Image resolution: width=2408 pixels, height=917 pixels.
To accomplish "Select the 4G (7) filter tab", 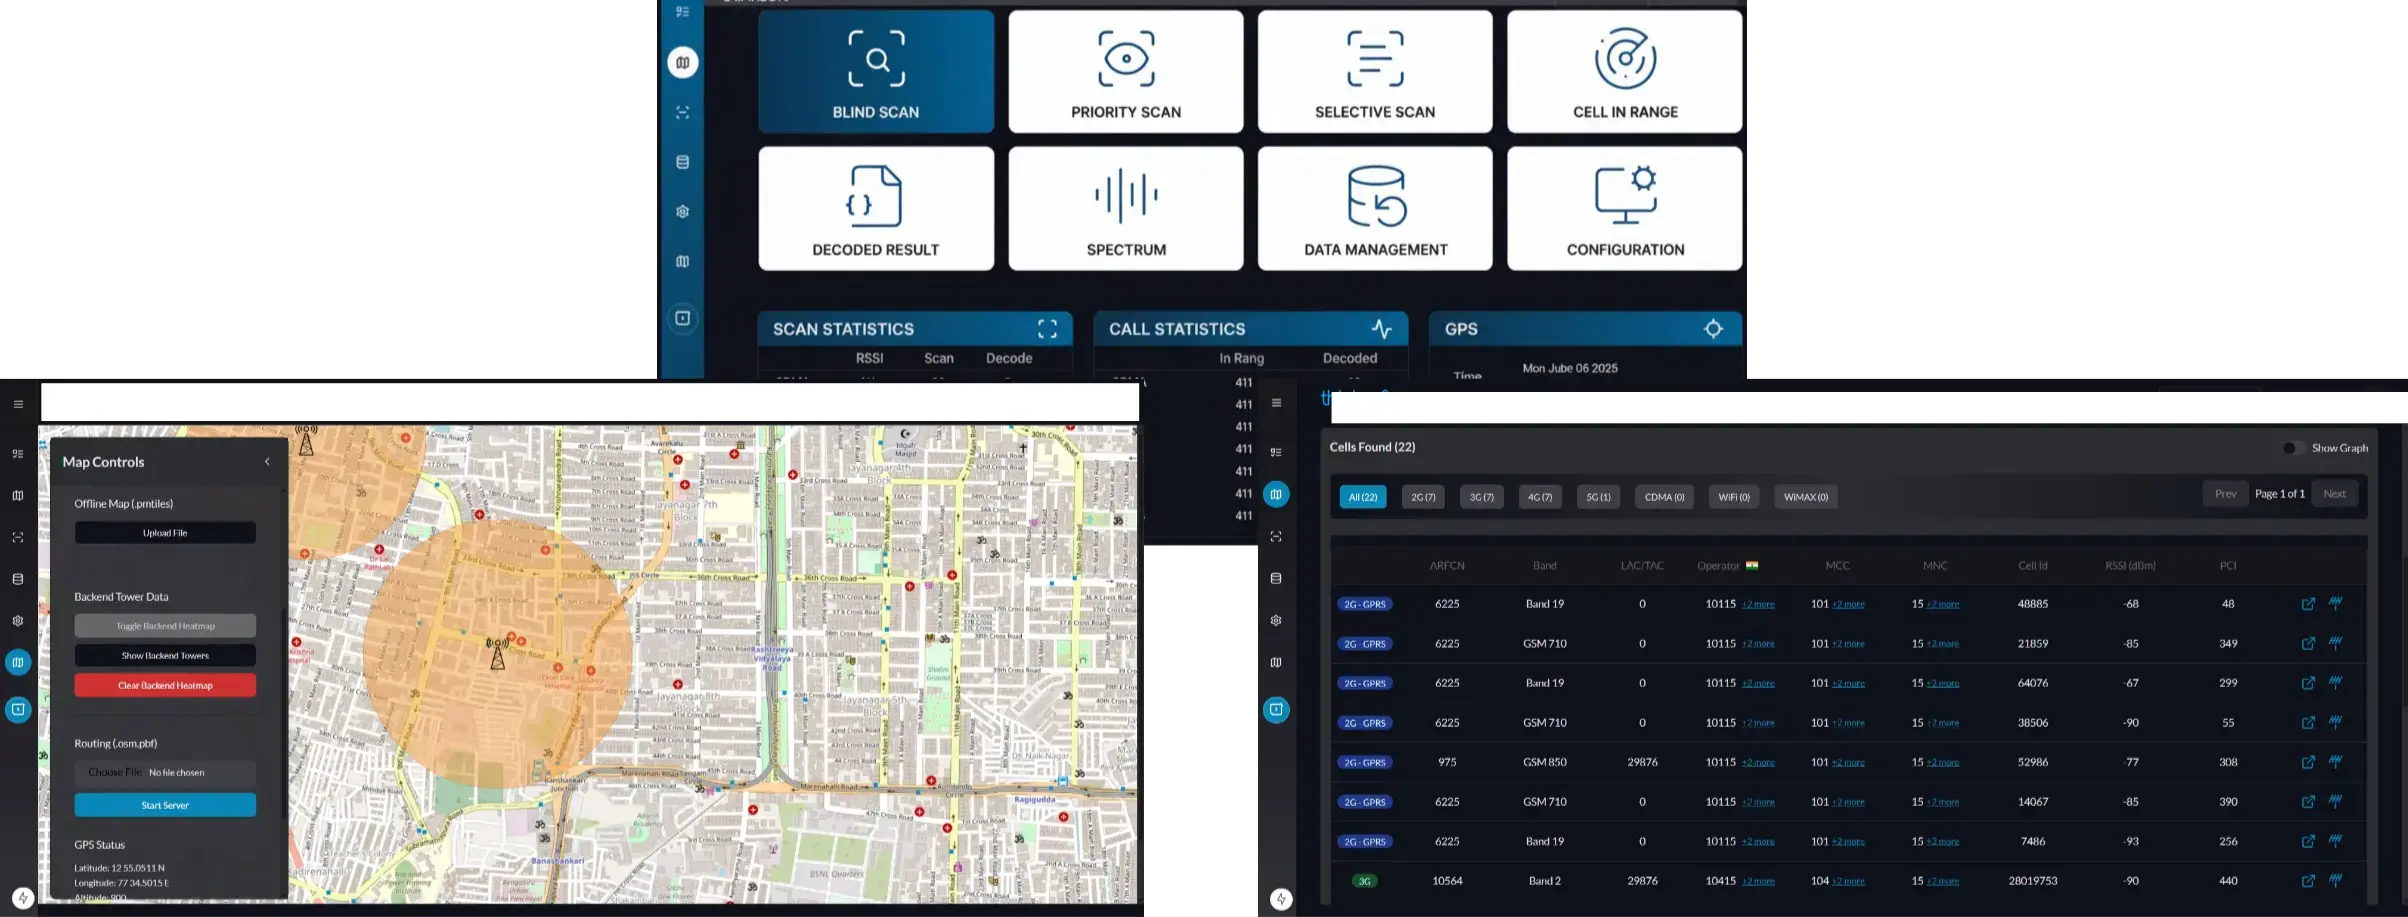I will tap(1539, 497).
